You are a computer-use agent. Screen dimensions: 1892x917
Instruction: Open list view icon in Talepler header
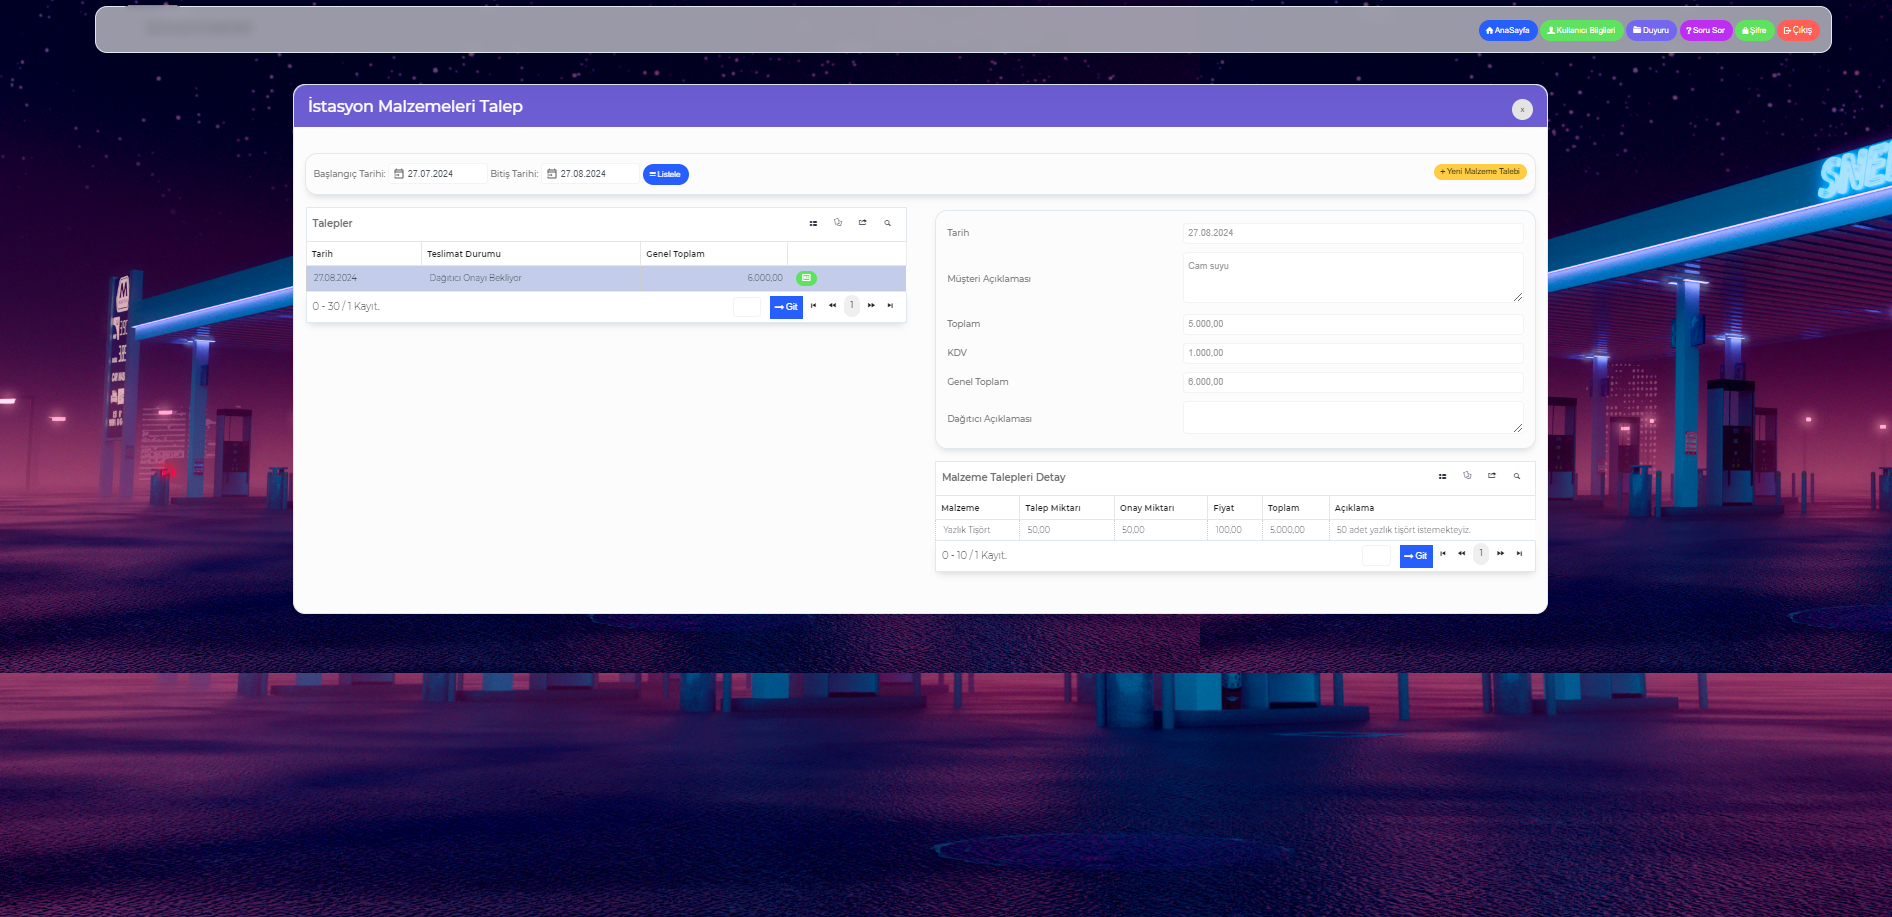813,223
